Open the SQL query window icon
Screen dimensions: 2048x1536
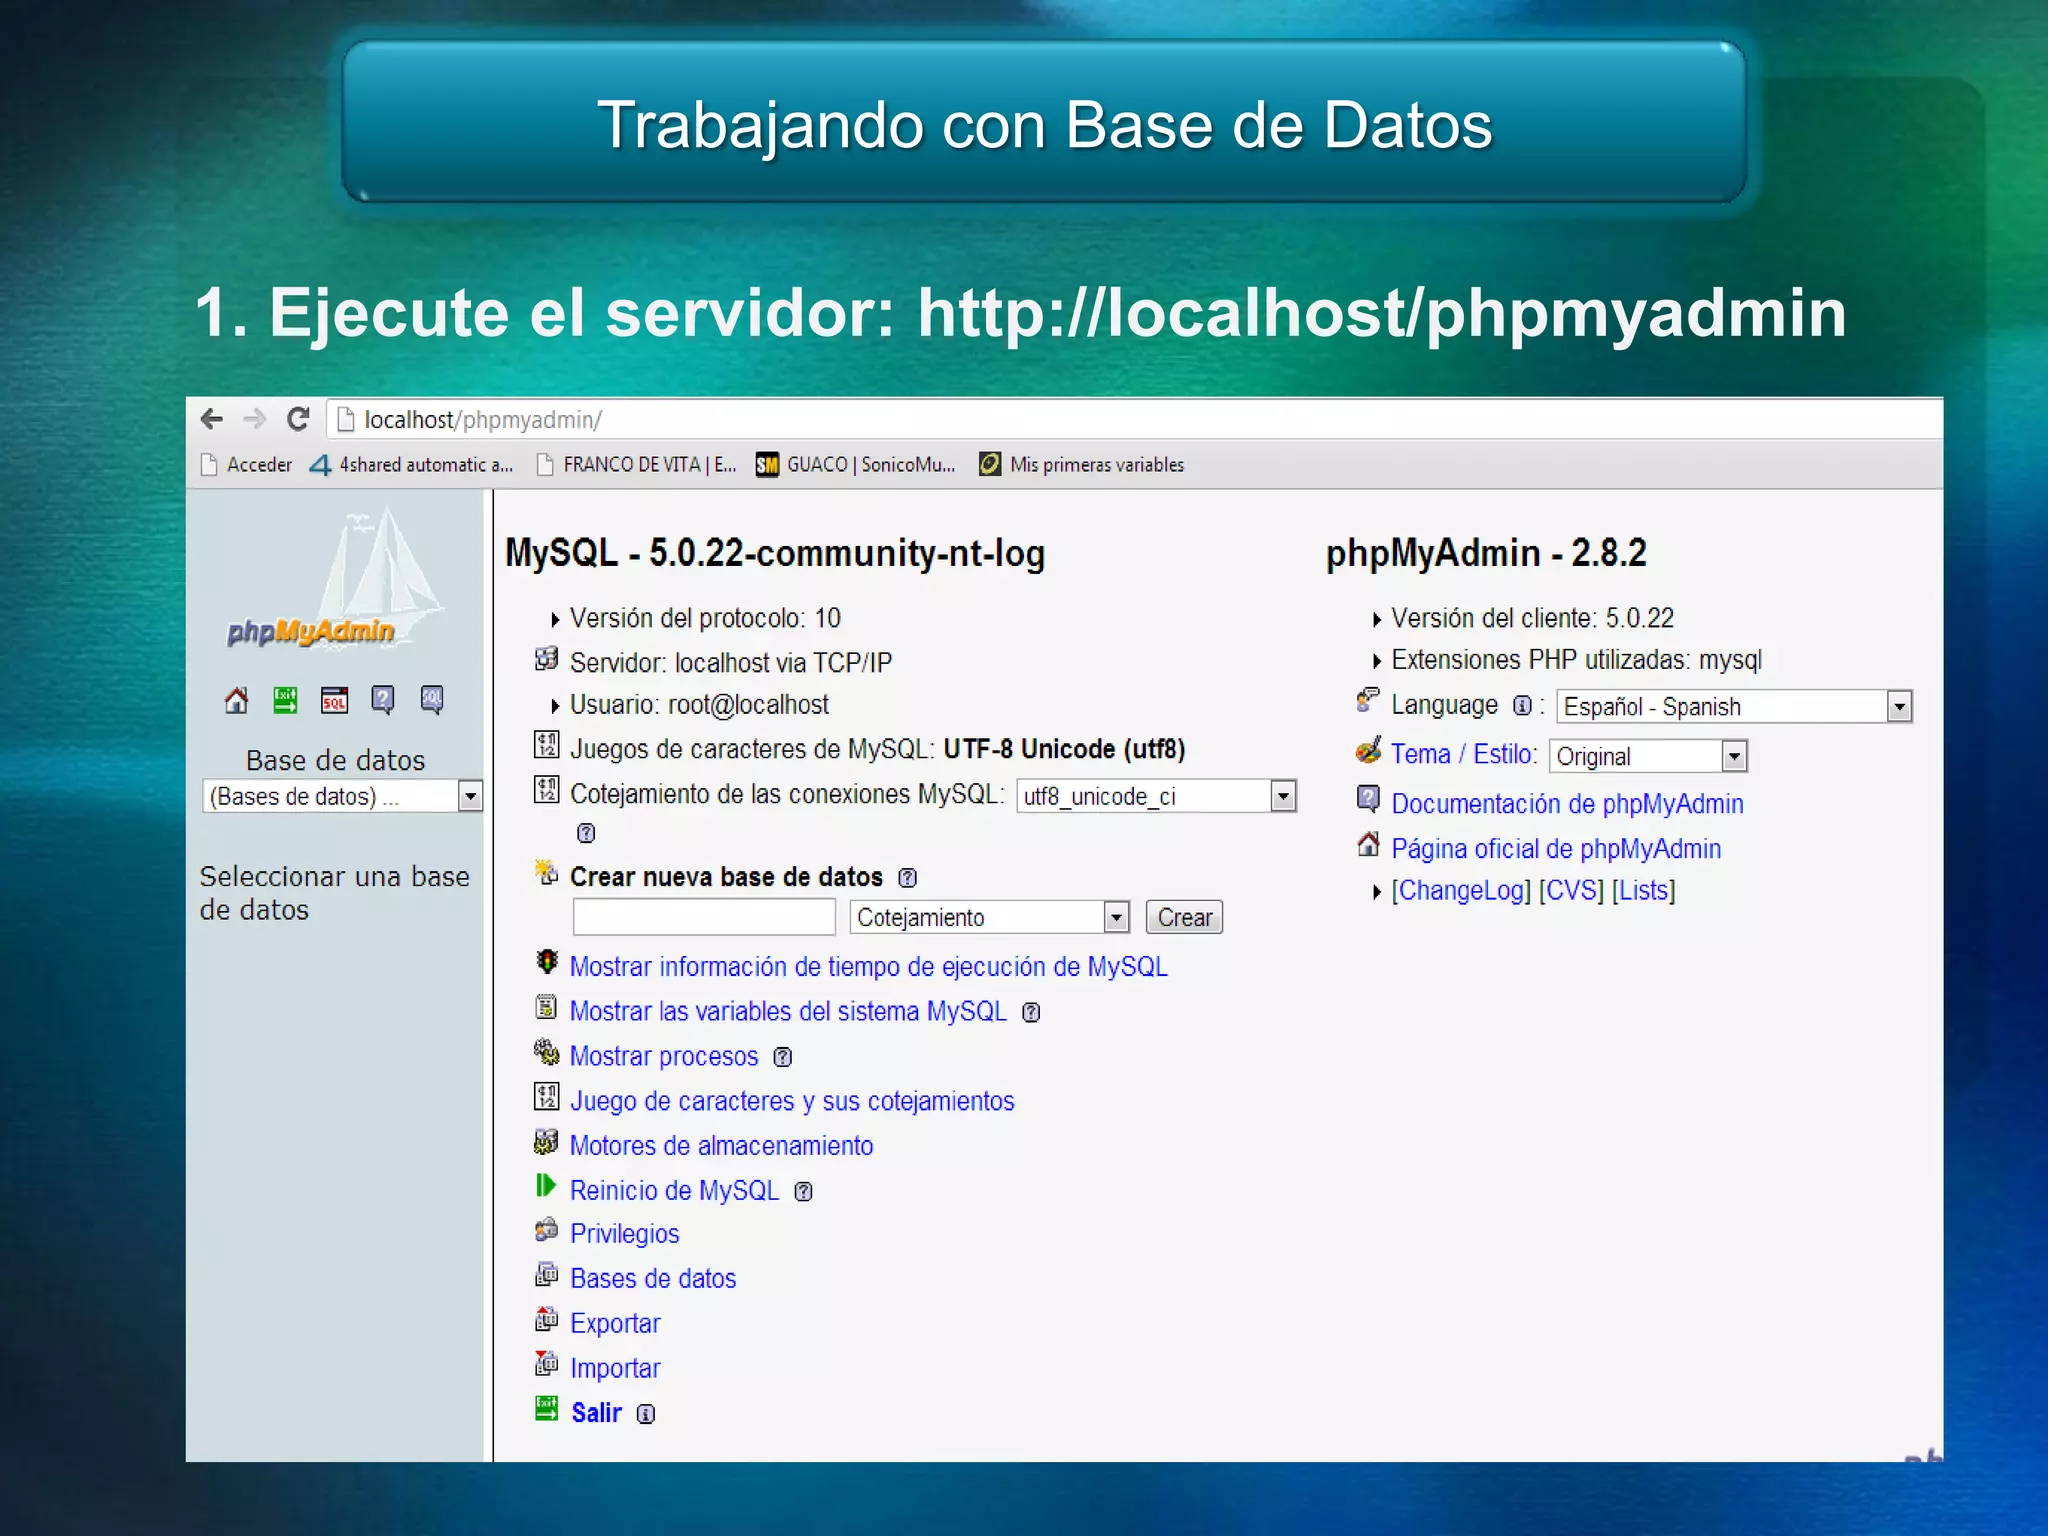click(334, 700)
